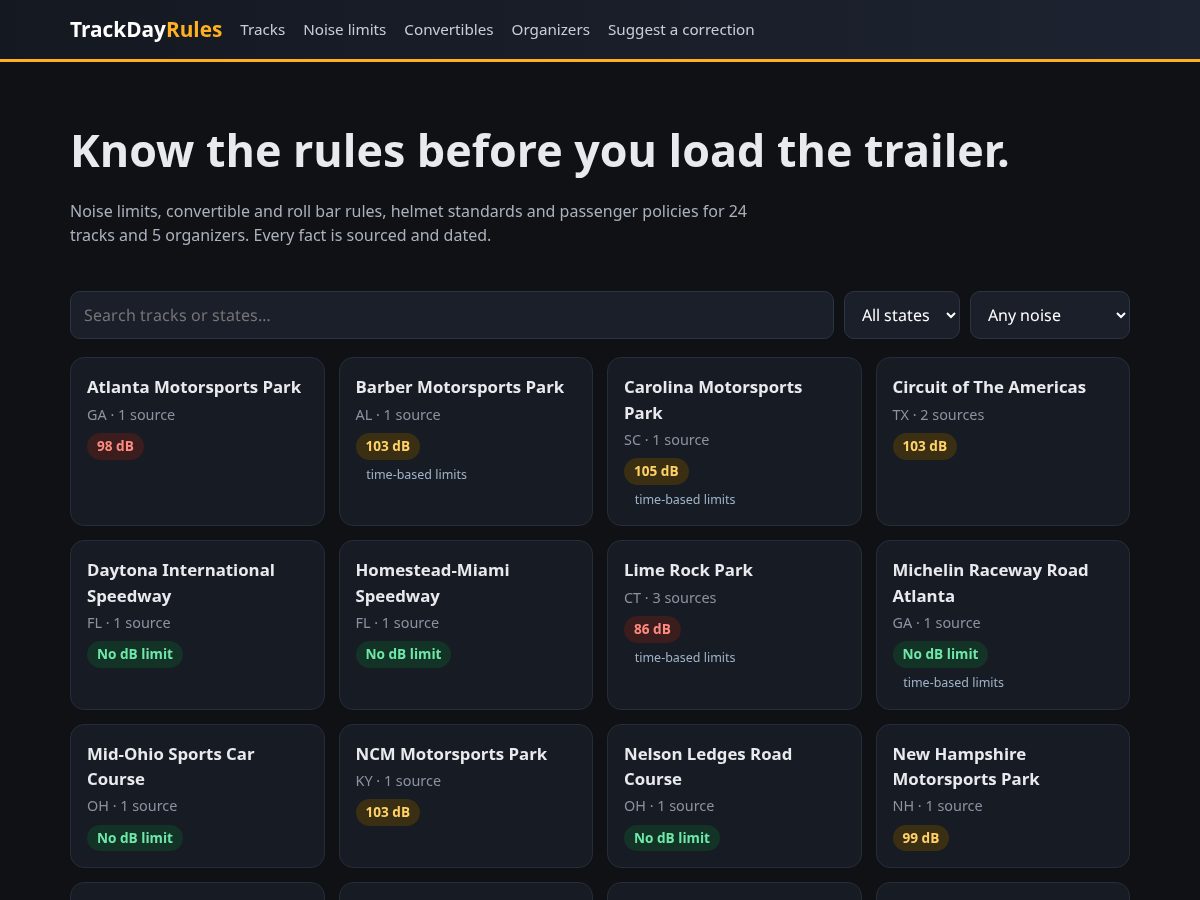
Task: Open Michelin Raceway Road Atlanta card
Action: (1003, 625)
